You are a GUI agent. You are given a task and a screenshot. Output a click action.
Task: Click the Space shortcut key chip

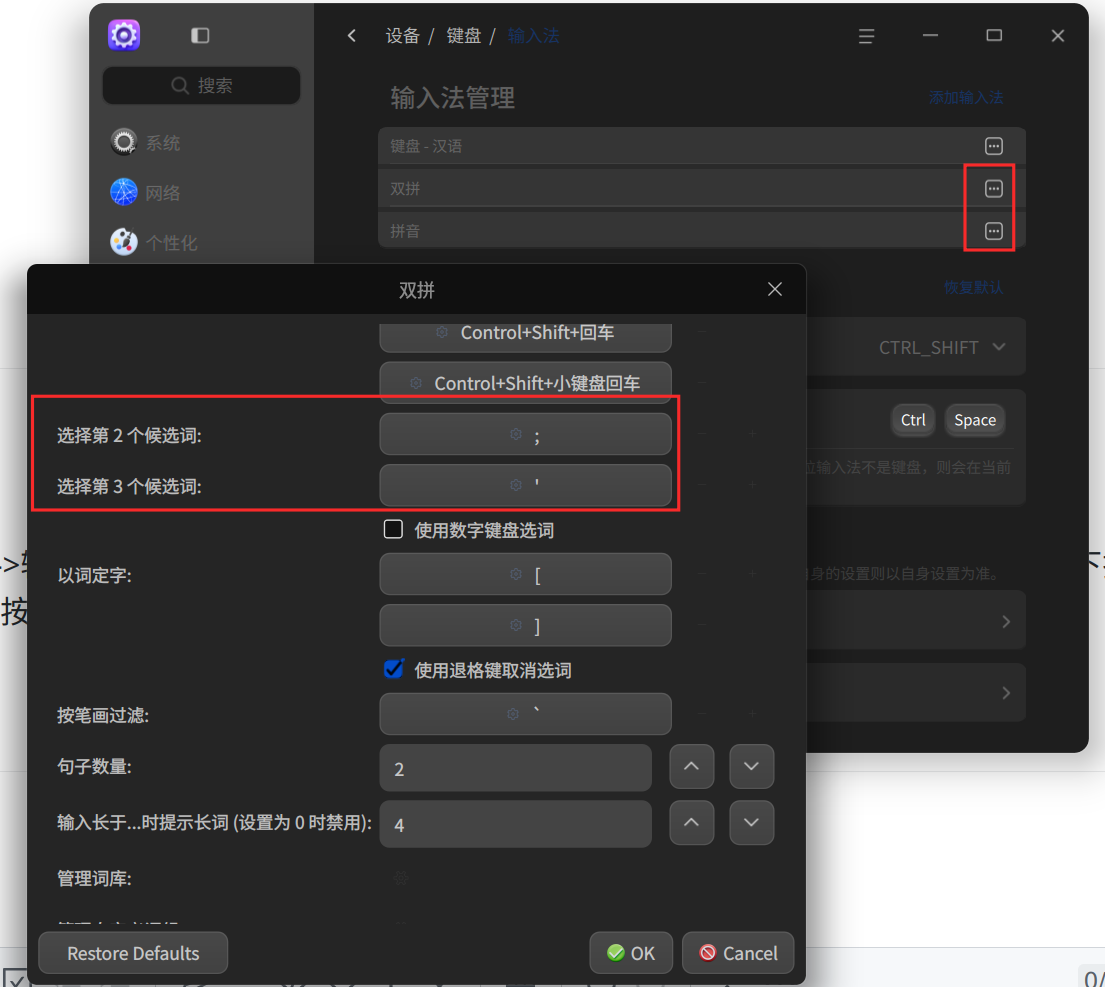coord(975,420)
